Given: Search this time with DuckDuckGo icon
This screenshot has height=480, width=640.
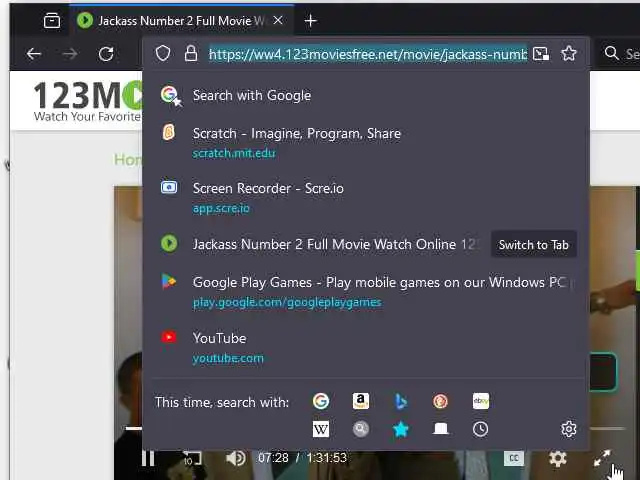Looking at the screenshot, I should [440, 401].
